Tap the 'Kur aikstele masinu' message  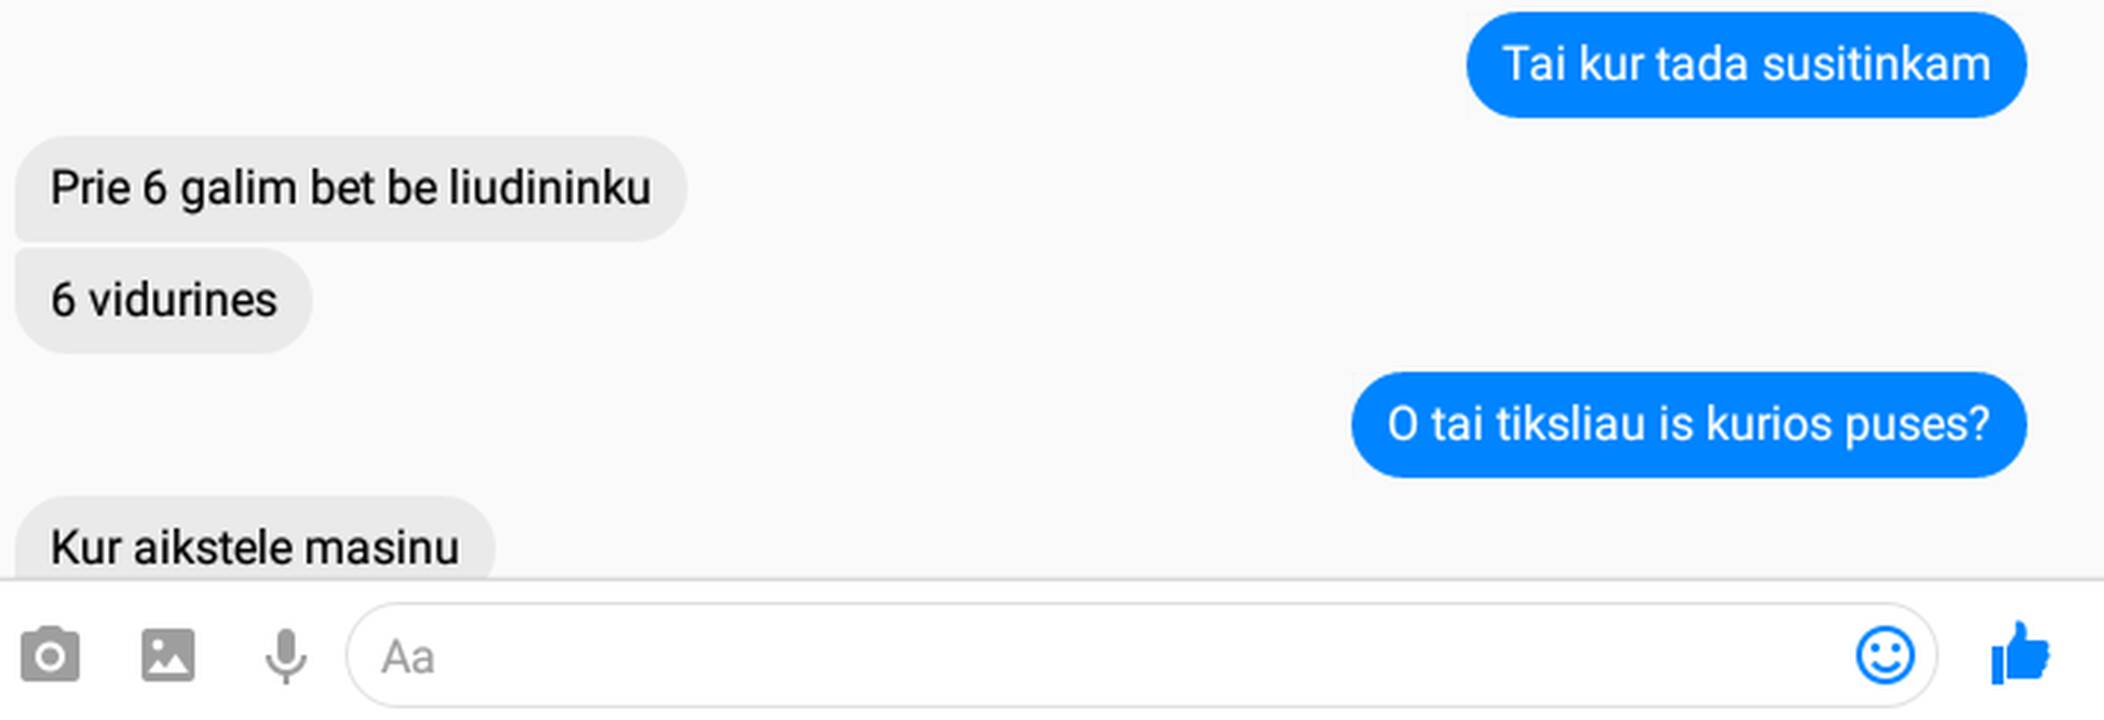tap(255, 540)
